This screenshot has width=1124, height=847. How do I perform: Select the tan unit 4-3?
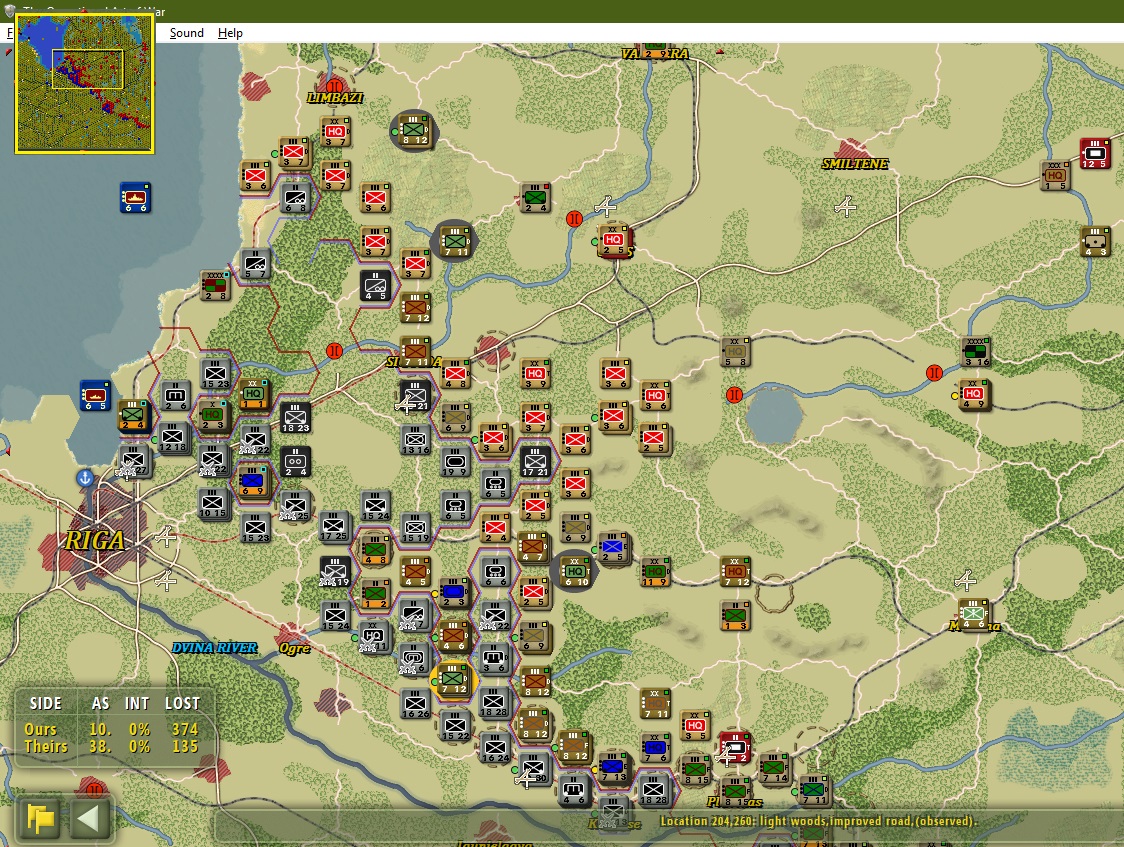(1095, 241)
